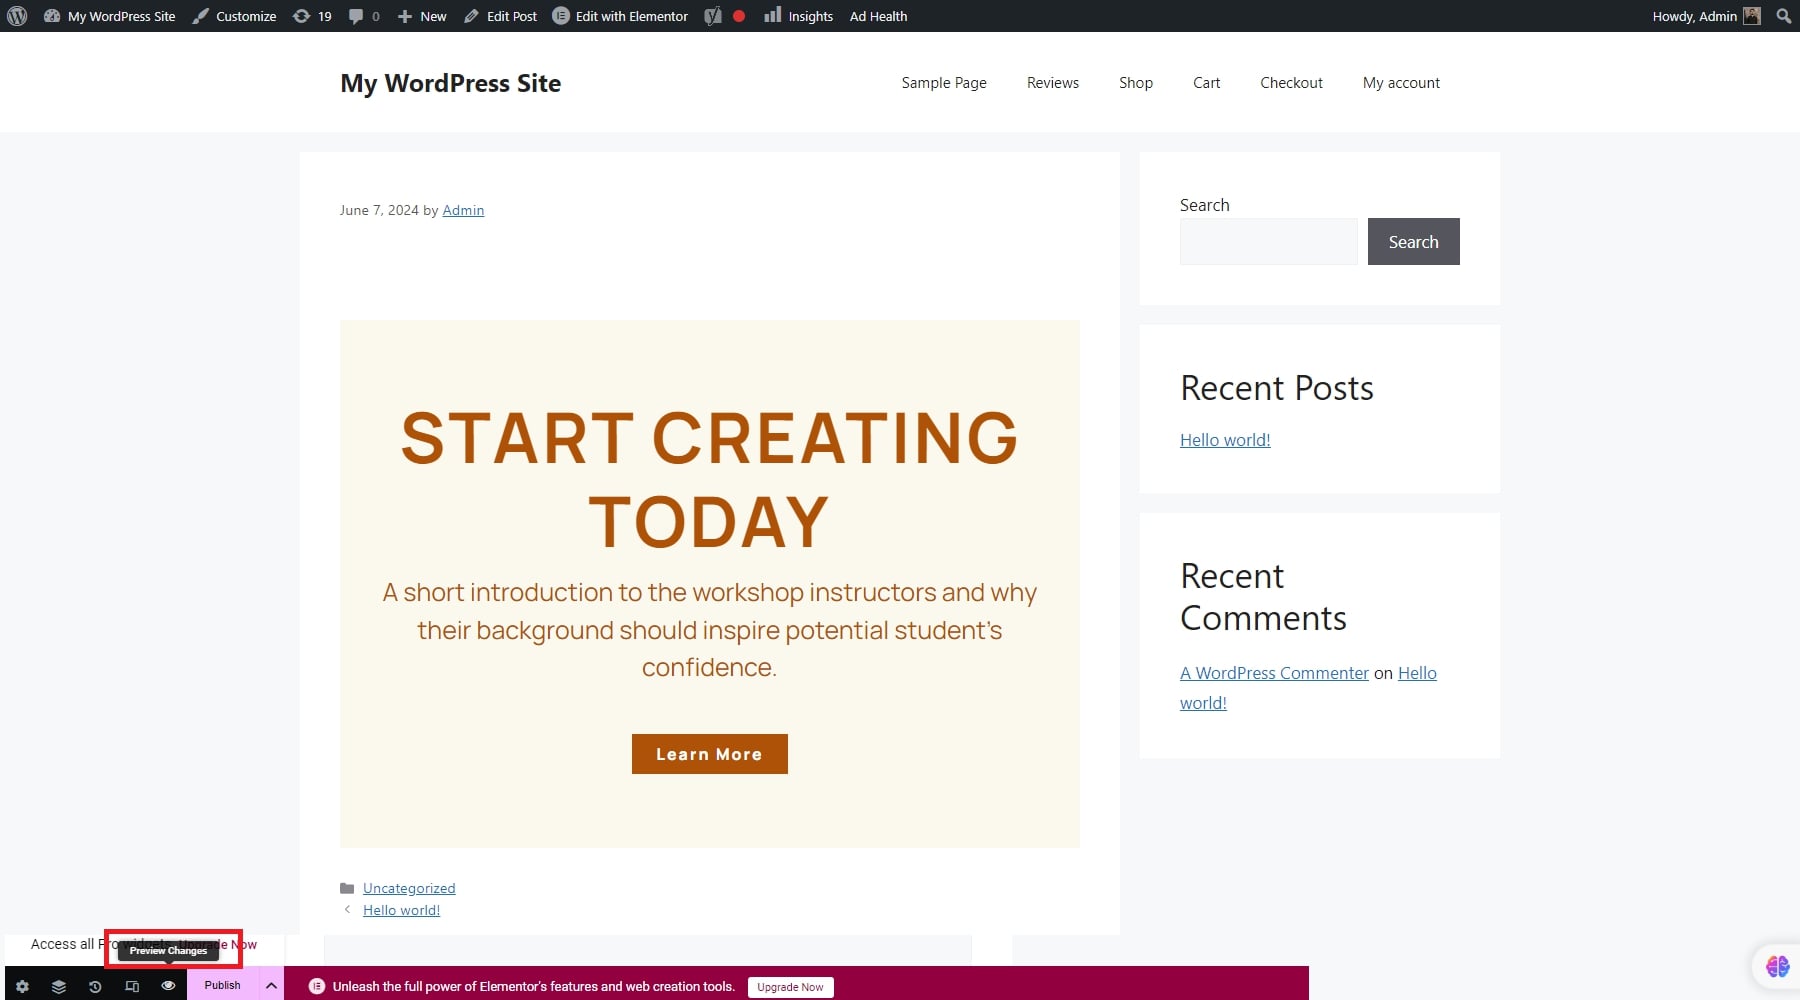
Task: Open the New content menu
Action: coord(422,16)
